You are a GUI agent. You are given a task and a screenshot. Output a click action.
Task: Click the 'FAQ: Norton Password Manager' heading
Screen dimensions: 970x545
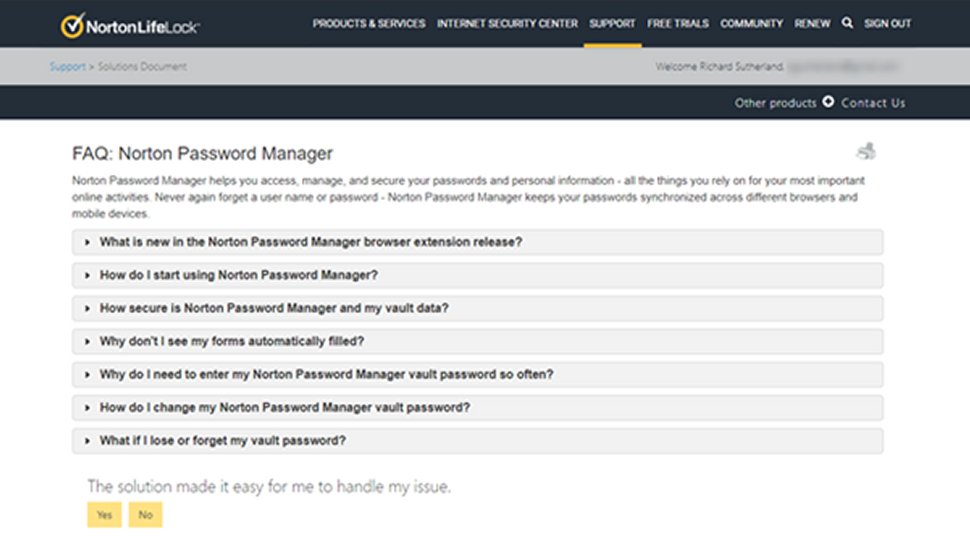click(202, 153)
